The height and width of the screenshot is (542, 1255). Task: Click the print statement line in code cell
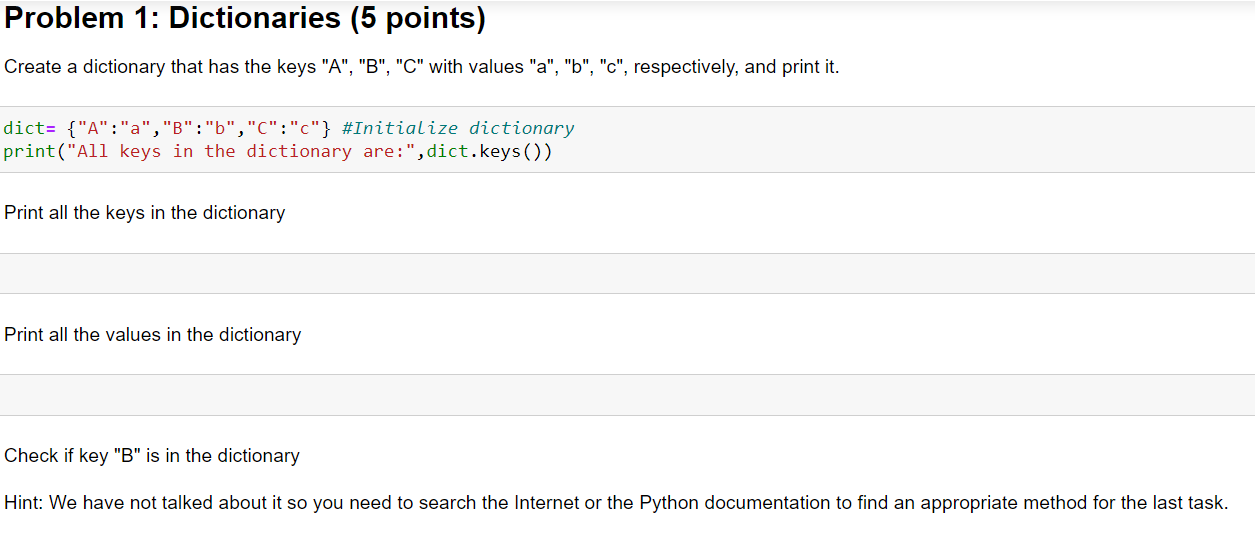(278, 152)
